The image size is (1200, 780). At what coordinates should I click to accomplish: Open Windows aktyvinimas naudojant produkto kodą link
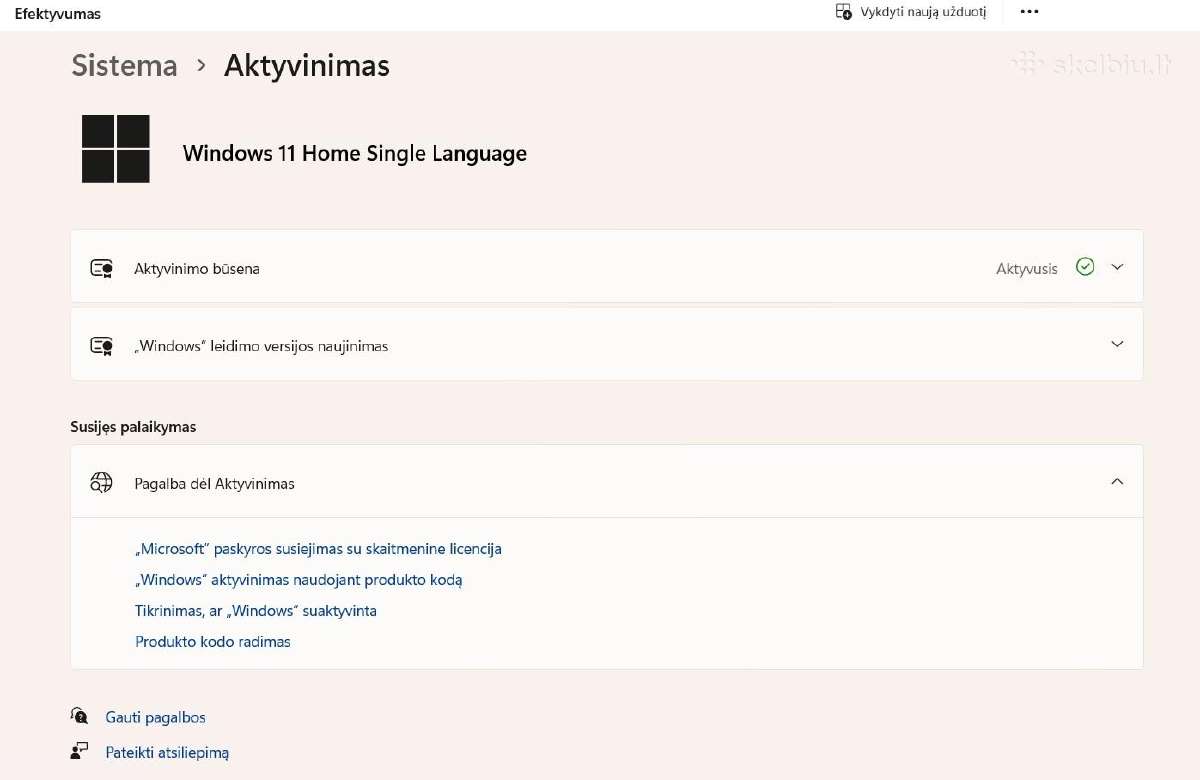(x=298, y=580)
